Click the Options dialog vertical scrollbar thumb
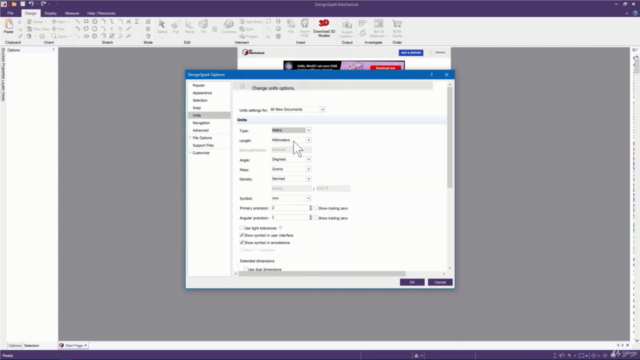The image size is (640, 360). (x=450, y=137)
